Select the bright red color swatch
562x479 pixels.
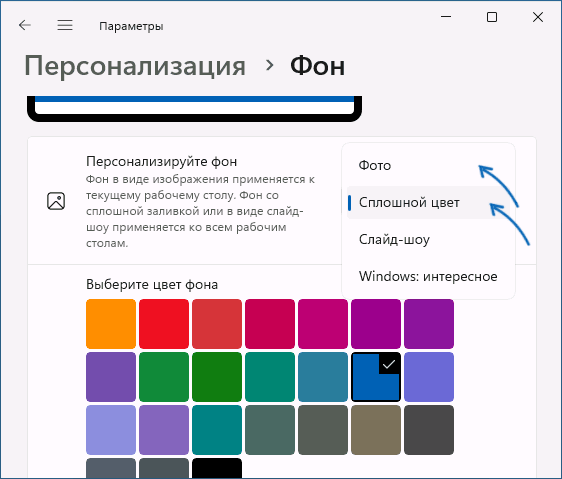pyautogui.click(x=164, y=324)
